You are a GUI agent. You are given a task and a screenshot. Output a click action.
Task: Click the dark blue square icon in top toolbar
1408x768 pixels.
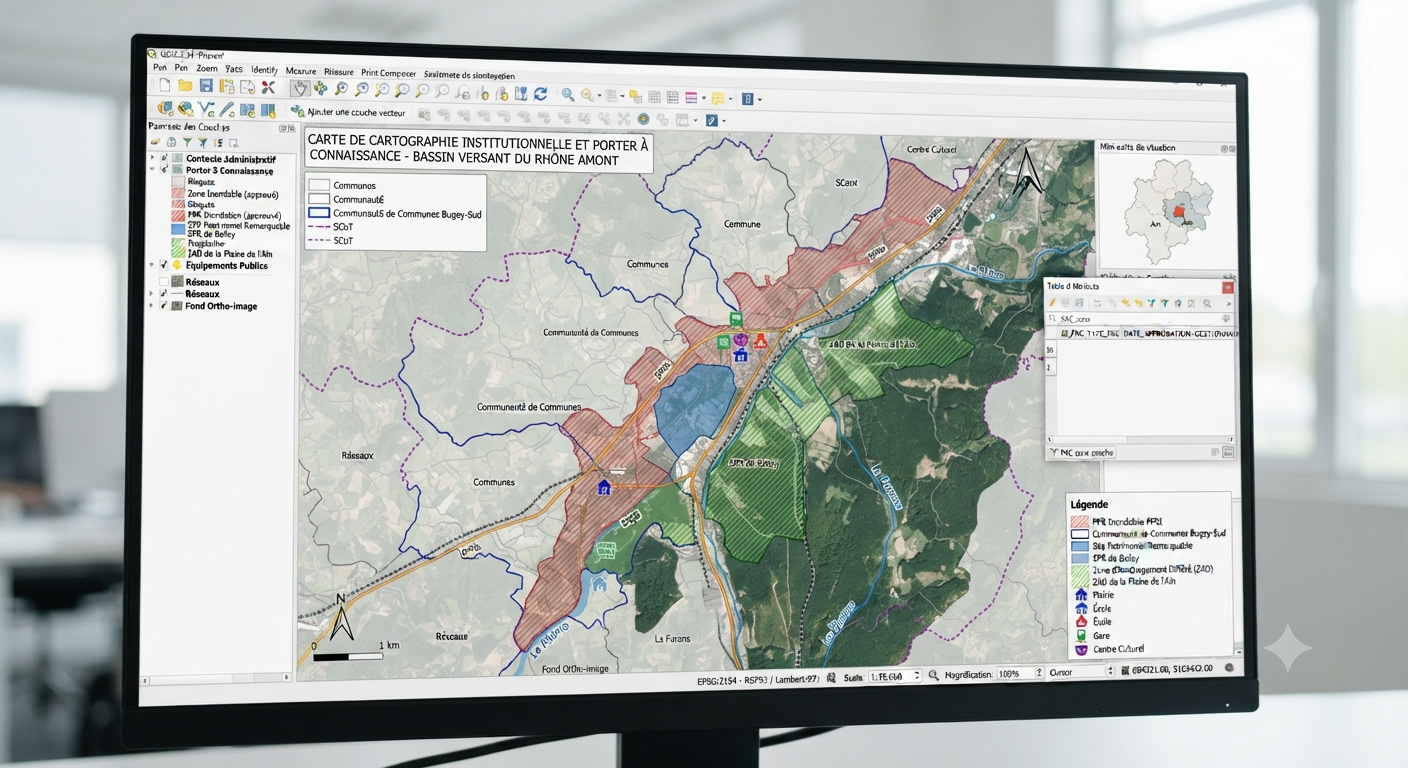[x=748, y=99]
